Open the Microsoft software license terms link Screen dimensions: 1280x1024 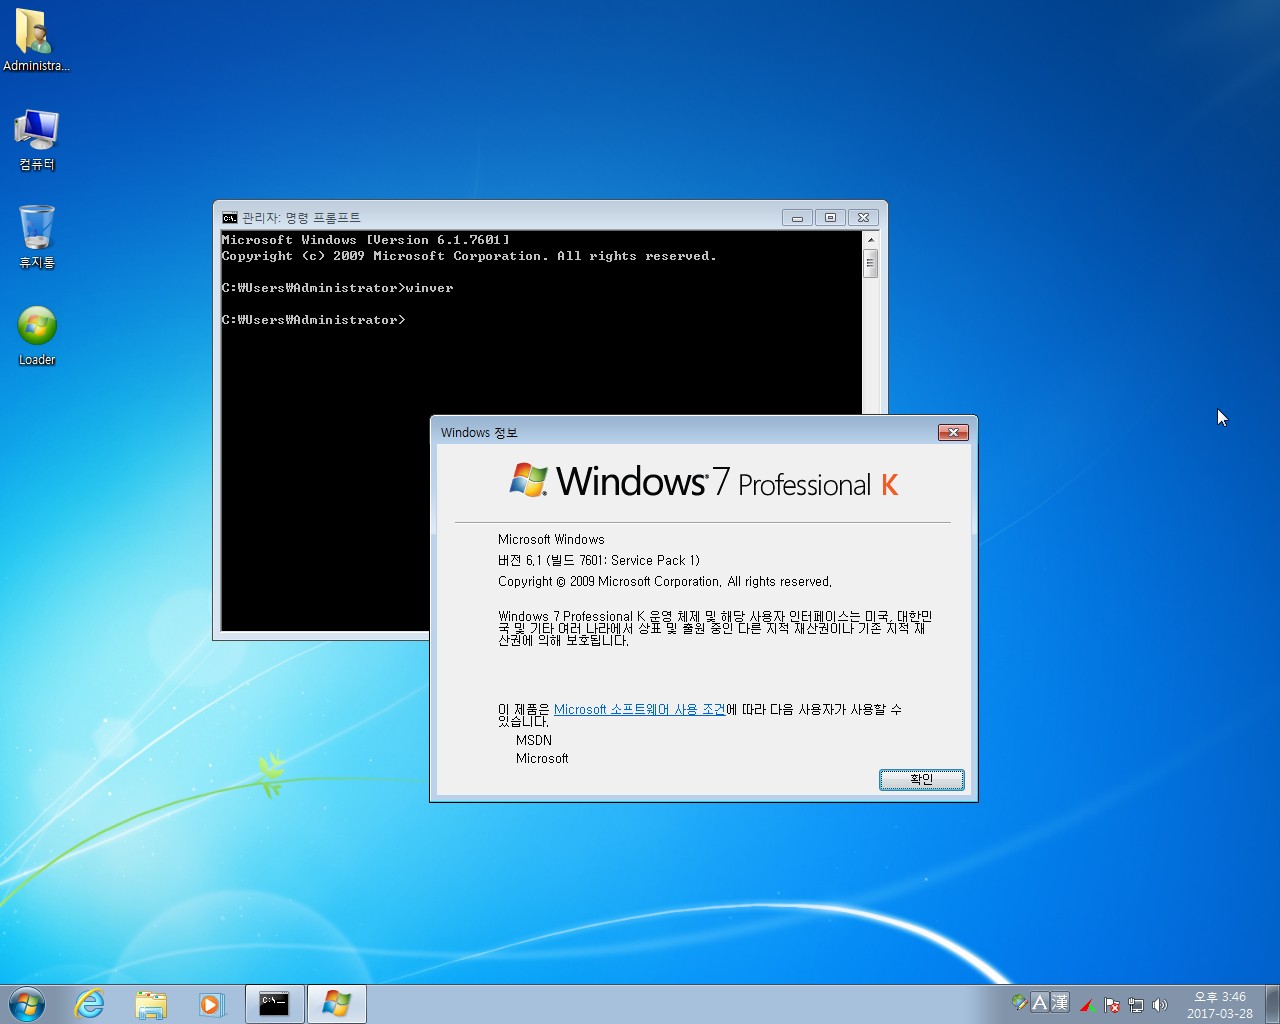click(x=640, y=709)
